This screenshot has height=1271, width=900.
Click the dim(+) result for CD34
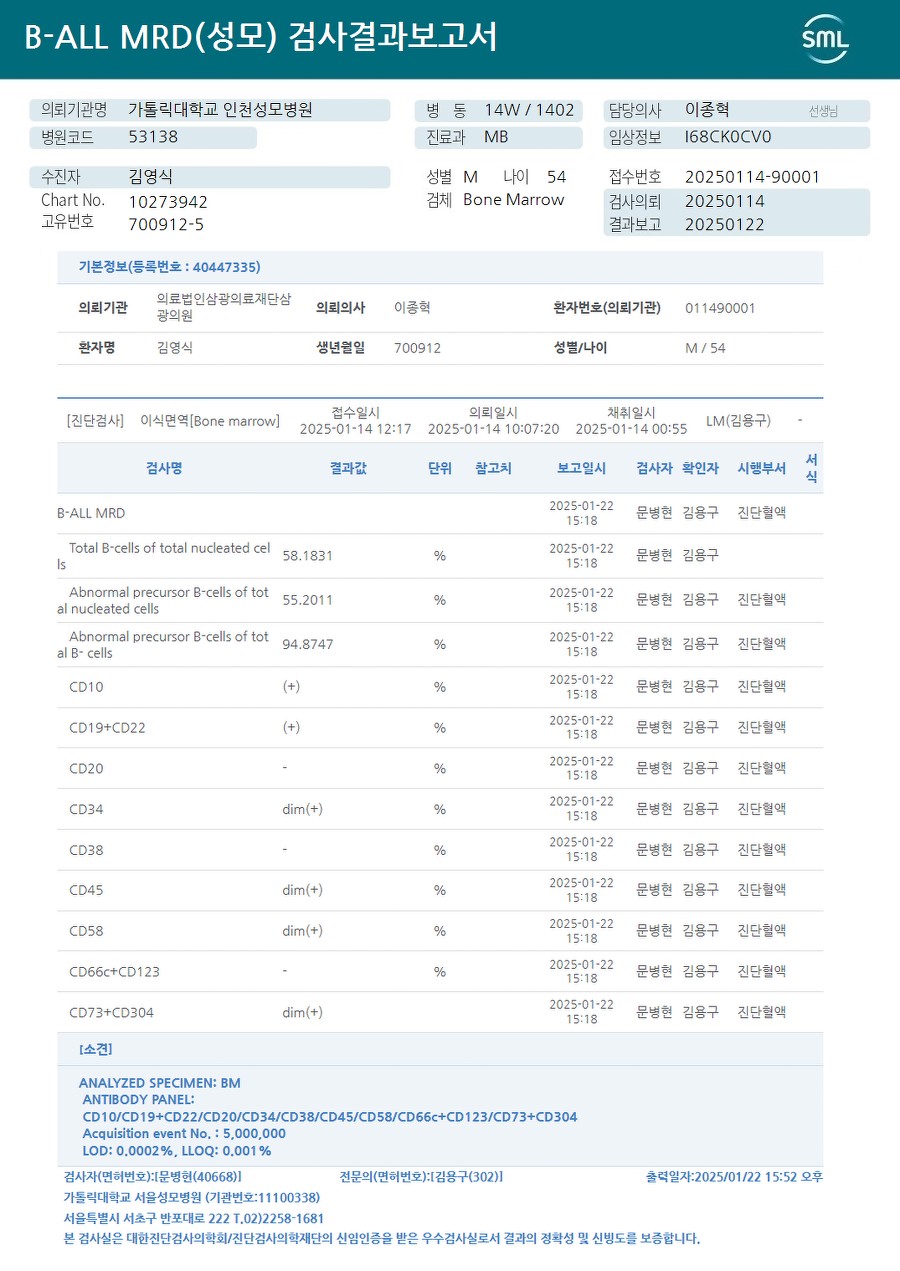click(x=302, y=809)
